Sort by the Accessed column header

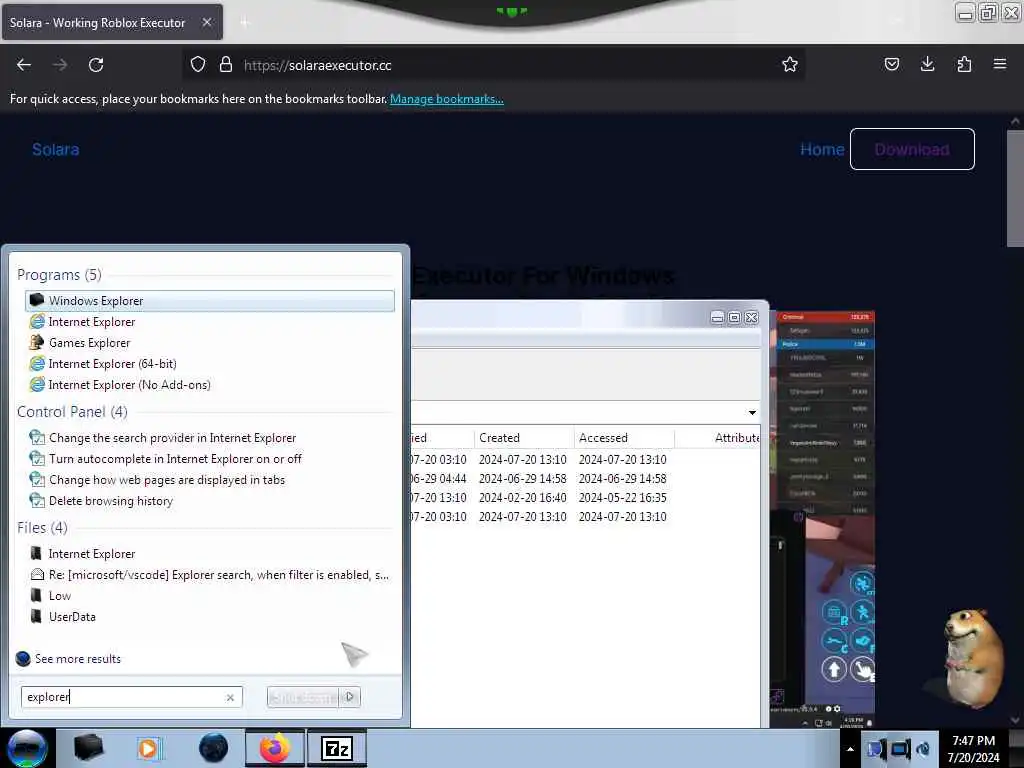624,438
